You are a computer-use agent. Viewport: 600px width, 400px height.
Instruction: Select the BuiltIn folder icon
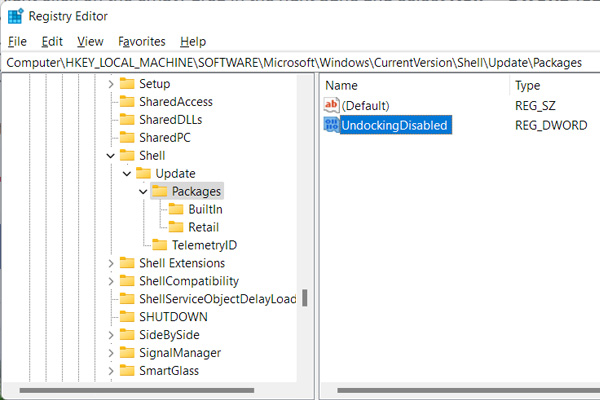click(x=176, y=209)
